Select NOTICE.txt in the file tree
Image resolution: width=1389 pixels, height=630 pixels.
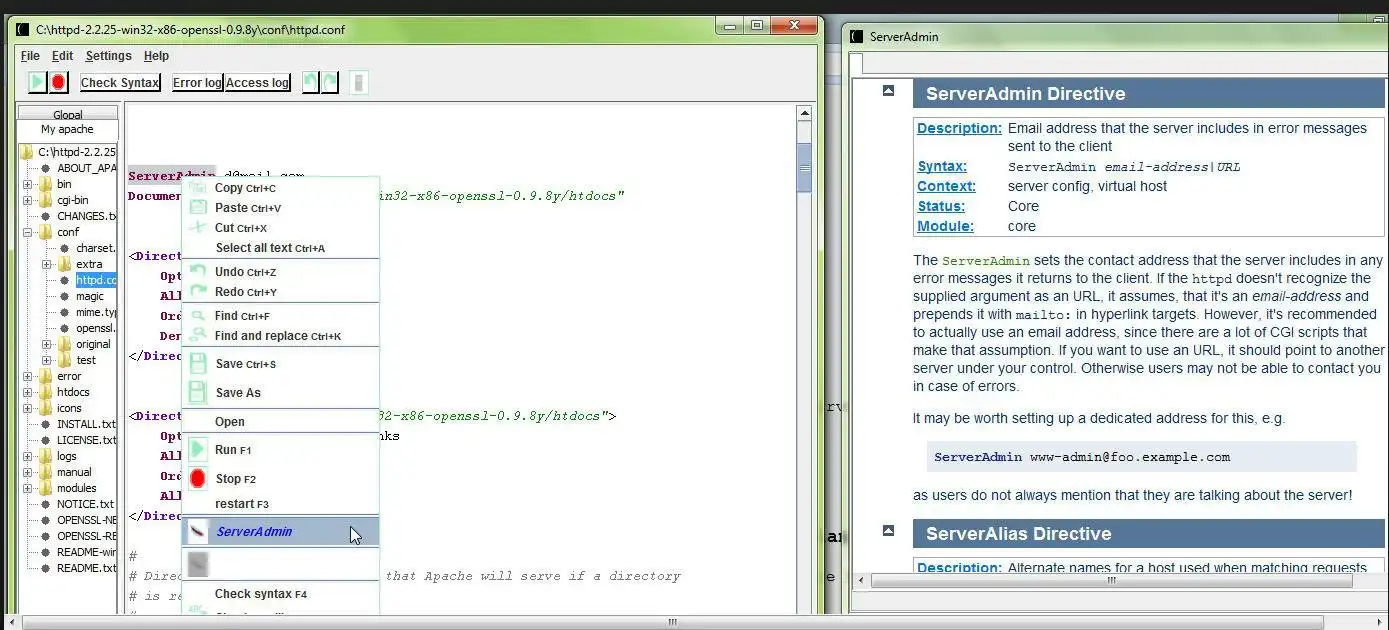(x=85, y=504)
